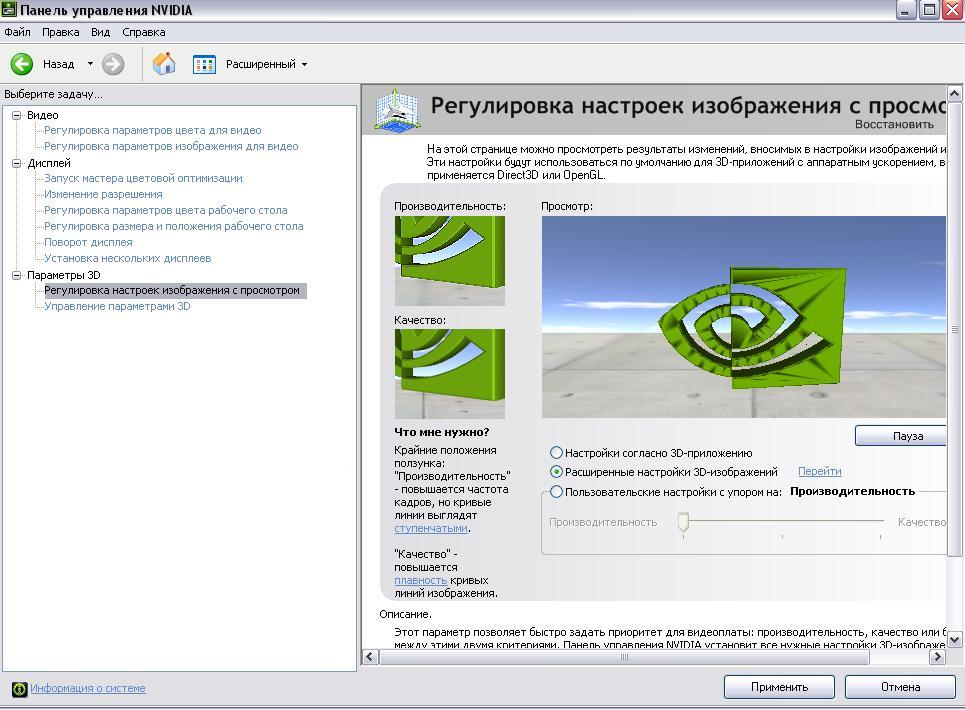Screen dimensions: 965x710
Task: Open Регулировка параметров цвета рабочего стола
Action: [x=166, y=210]
